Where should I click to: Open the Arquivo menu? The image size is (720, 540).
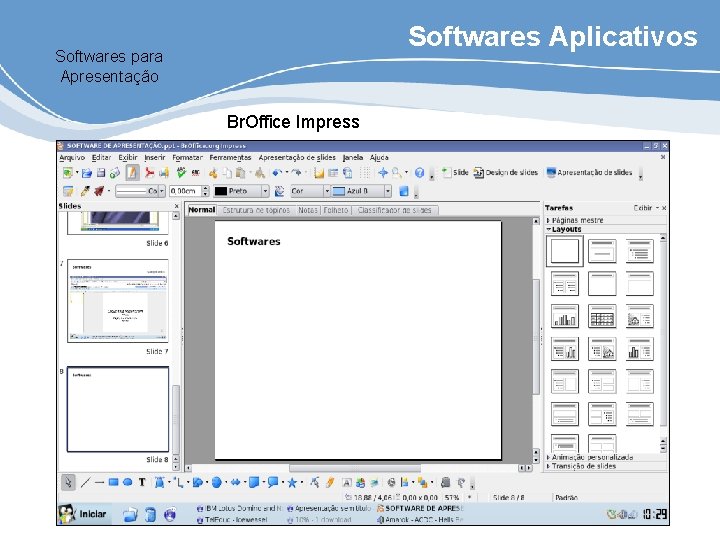point(72,158)
